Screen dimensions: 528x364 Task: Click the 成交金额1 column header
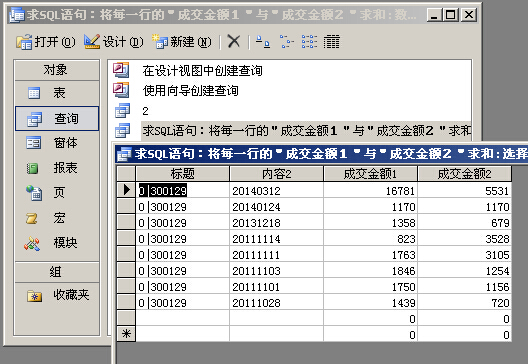coord(370,174)
